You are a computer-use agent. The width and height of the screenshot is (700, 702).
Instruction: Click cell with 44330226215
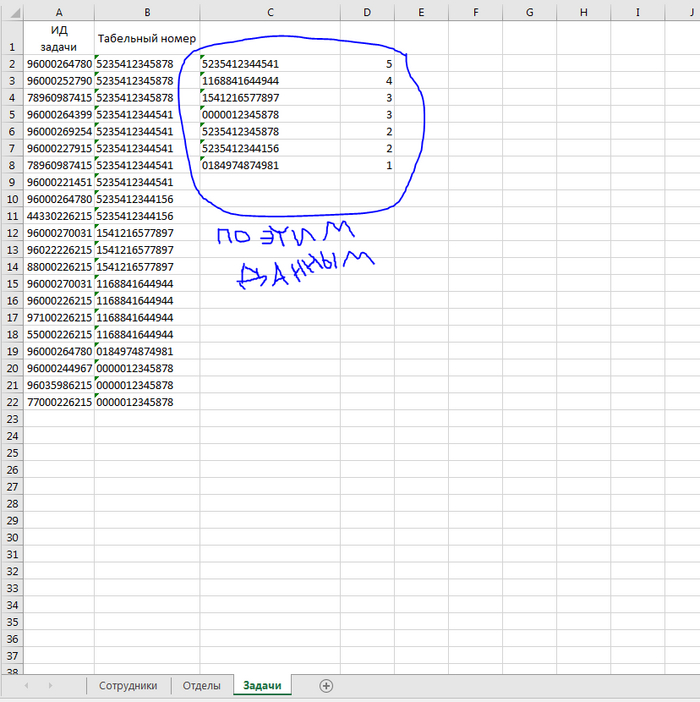tap(59, 216)
